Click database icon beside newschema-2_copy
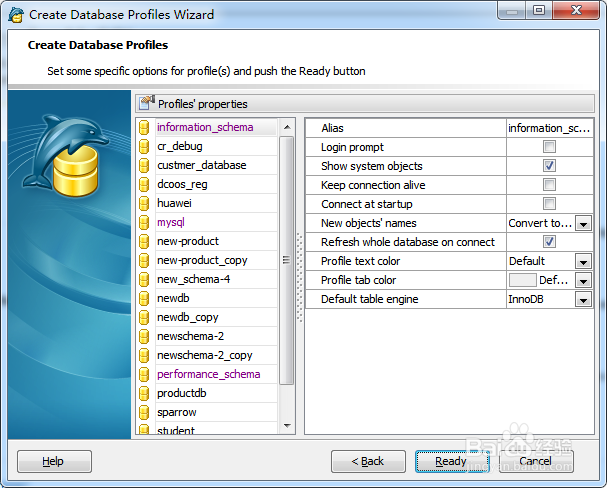 144,355
